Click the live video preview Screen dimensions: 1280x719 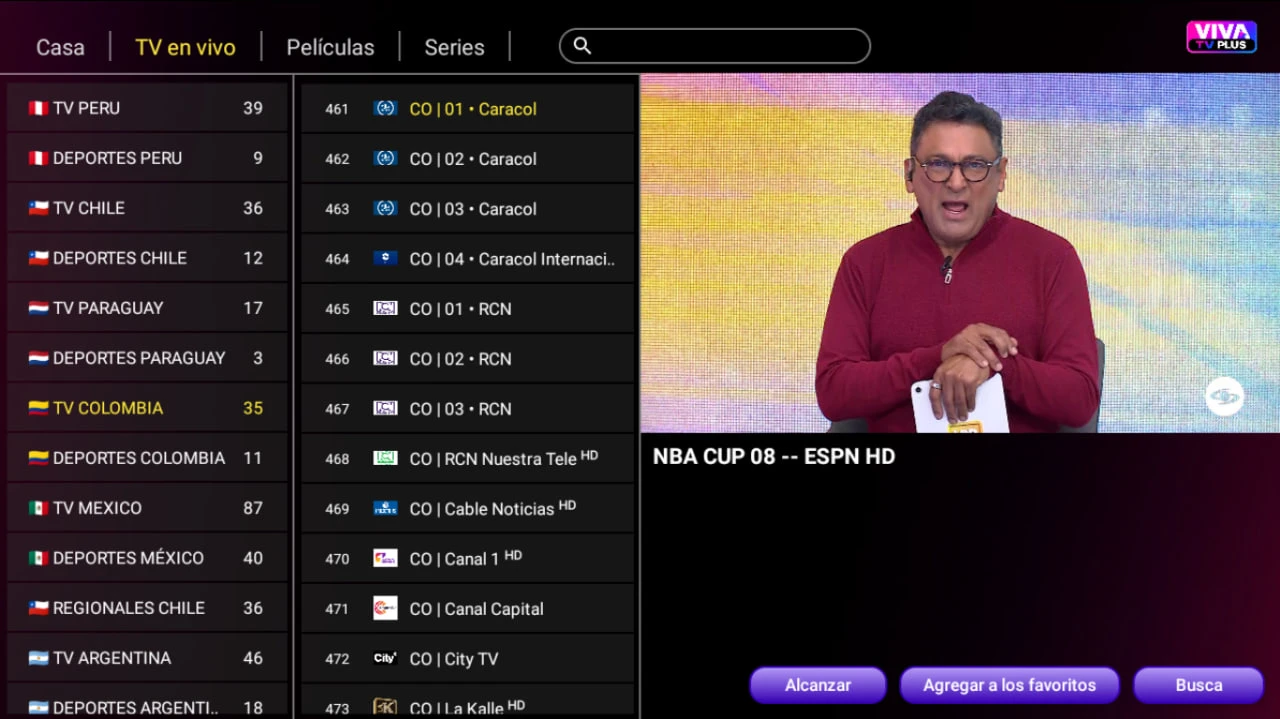coord(960,253)
